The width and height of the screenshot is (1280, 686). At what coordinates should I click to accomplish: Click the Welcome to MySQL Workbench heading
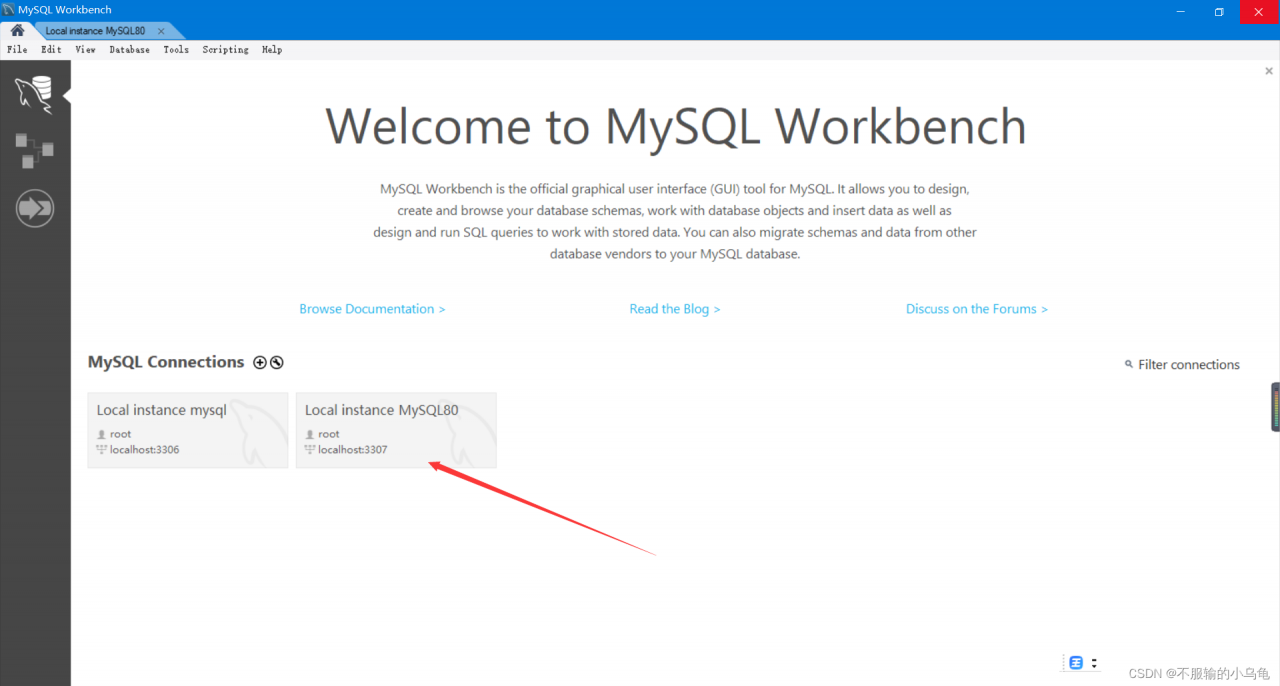(x=676, y=126)
